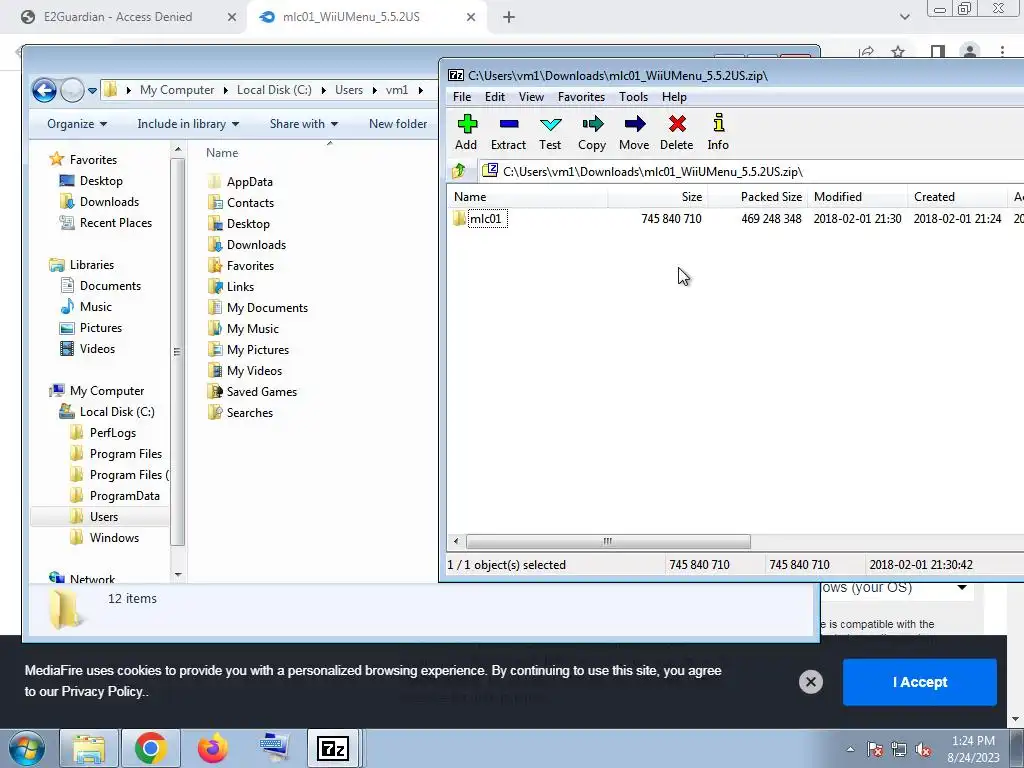Open Favorites menu in 7-Zip
Screen dimensions: 1024x768
pyautogui.click(x=581, y=97)
